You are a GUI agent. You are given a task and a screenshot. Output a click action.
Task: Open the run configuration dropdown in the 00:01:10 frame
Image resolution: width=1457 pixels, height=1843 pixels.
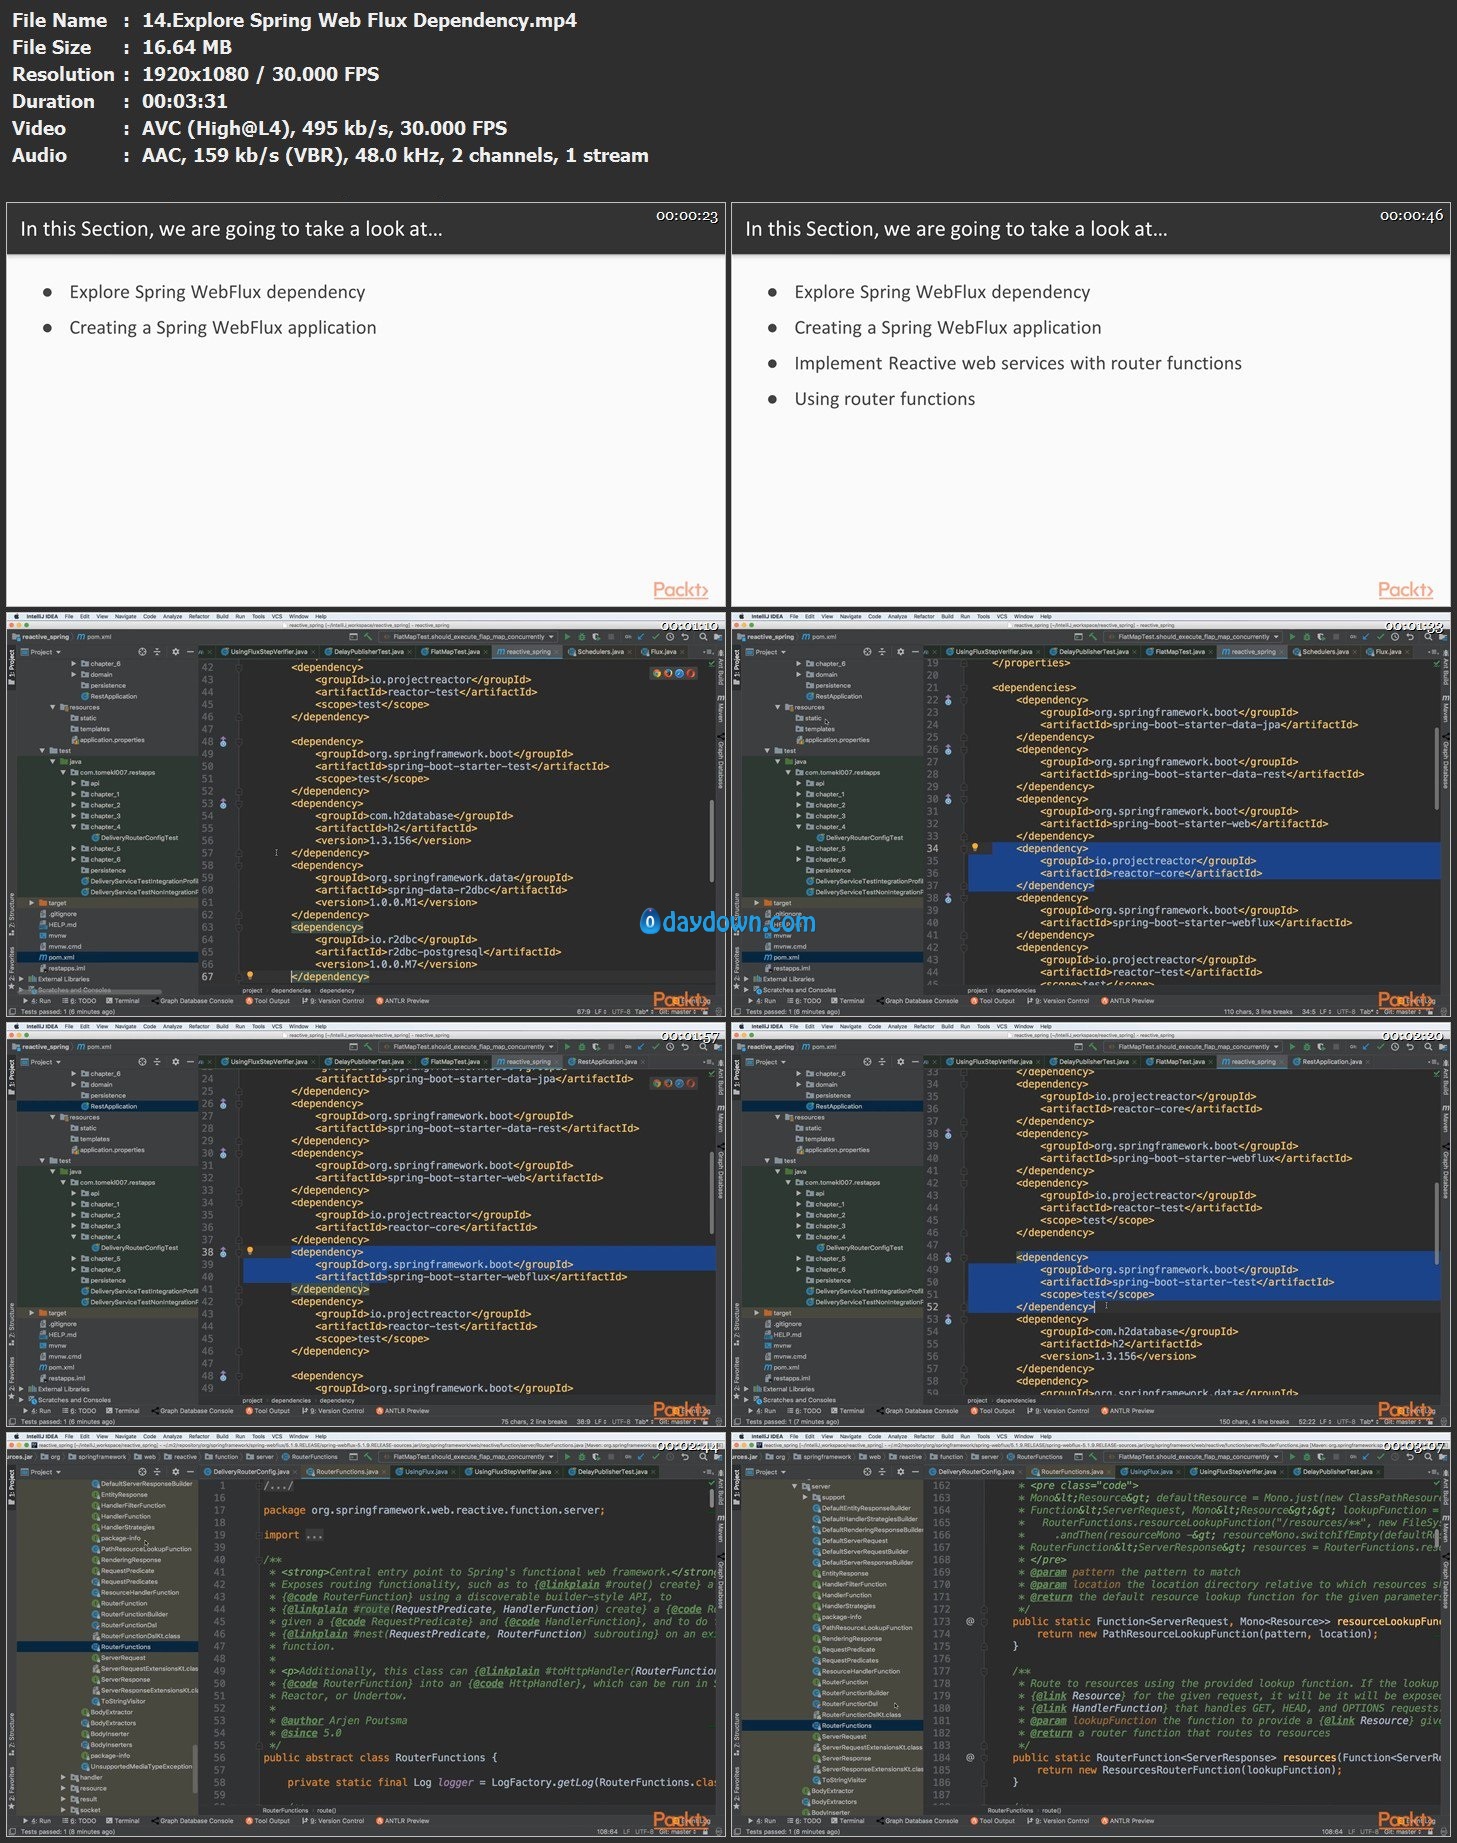(472, 637)
